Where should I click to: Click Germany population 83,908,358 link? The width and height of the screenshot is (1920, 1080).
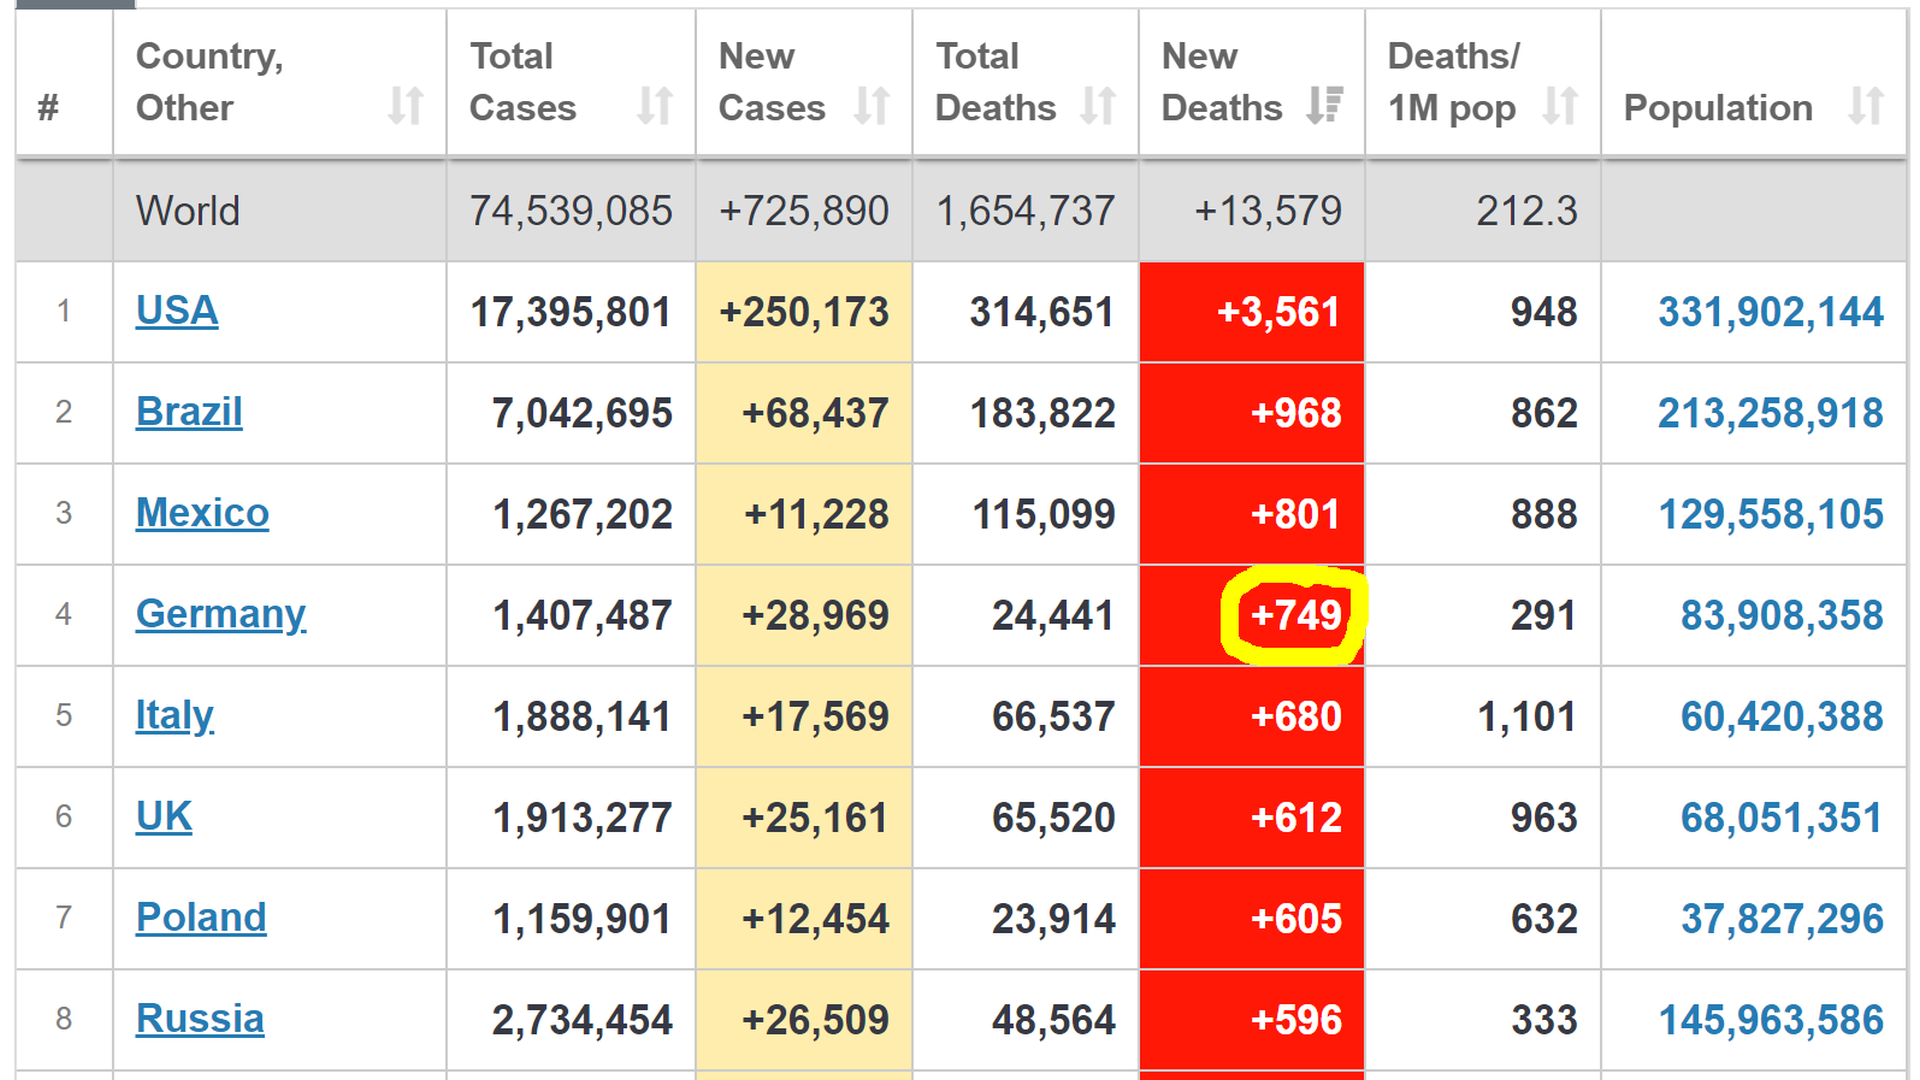1781,615
